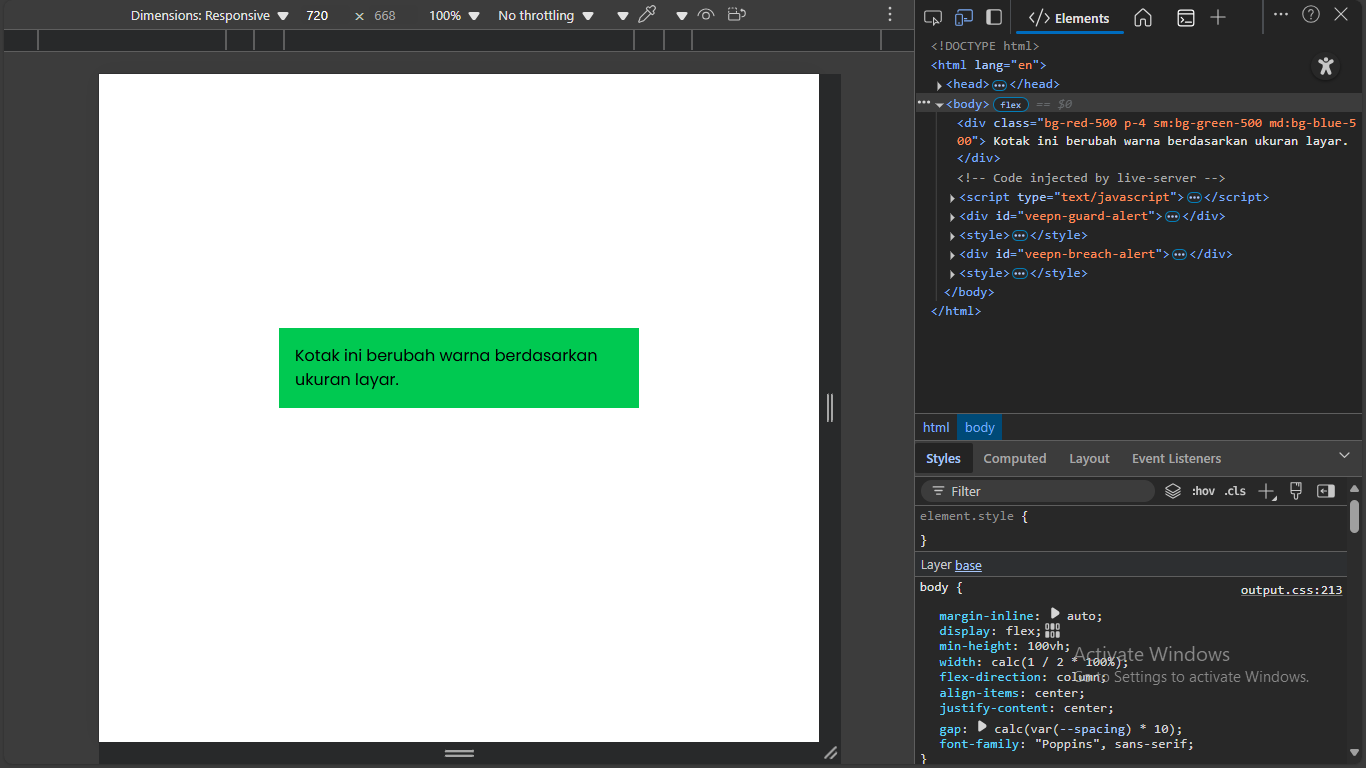Click the eye vision emulation icon

(706, 15)
